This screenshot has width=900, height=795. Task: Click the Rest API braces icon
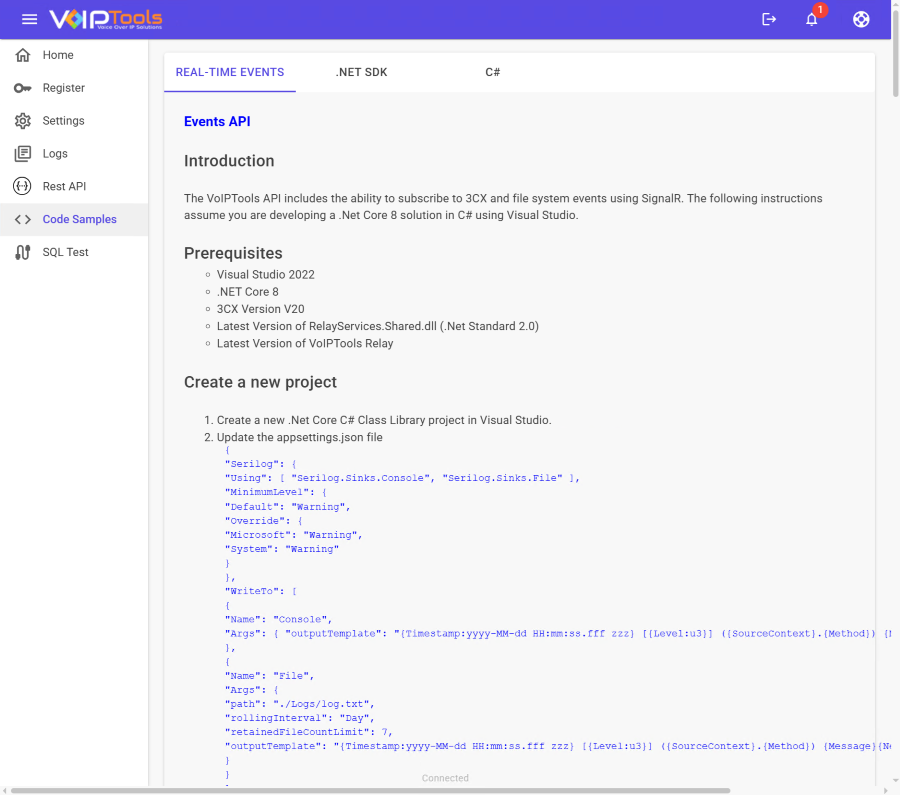click(x=23, y=186)
